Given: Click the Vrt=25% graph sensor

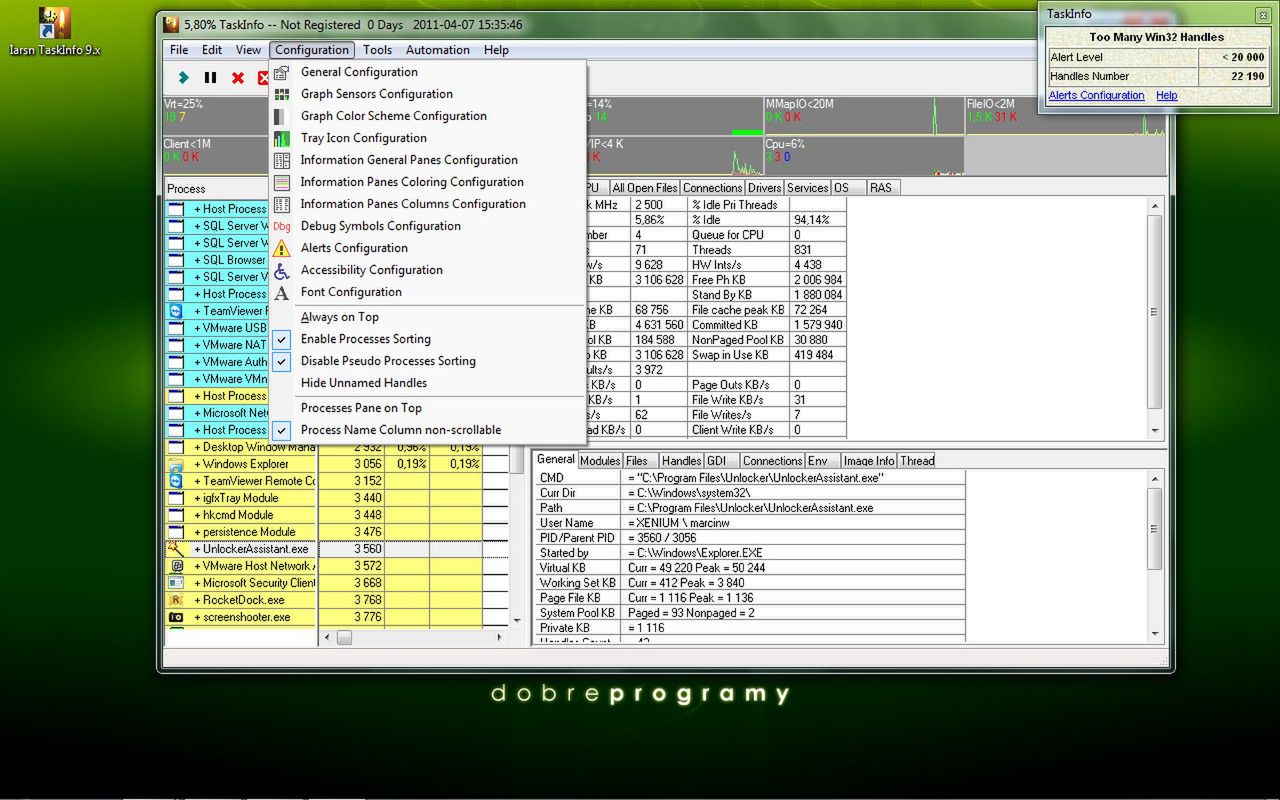Looking at the screenshot, I should 216,116.
